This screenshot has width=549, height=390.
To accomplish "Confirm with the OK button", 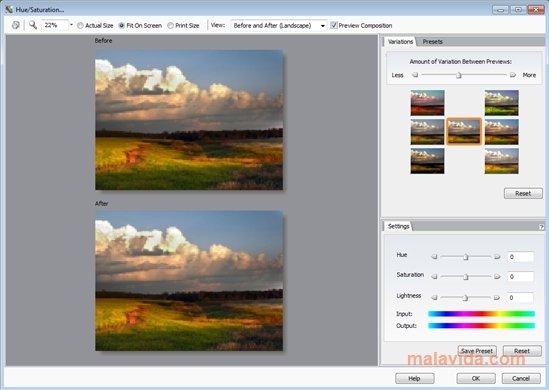I will pyautogui.click(x=476, y=378).
